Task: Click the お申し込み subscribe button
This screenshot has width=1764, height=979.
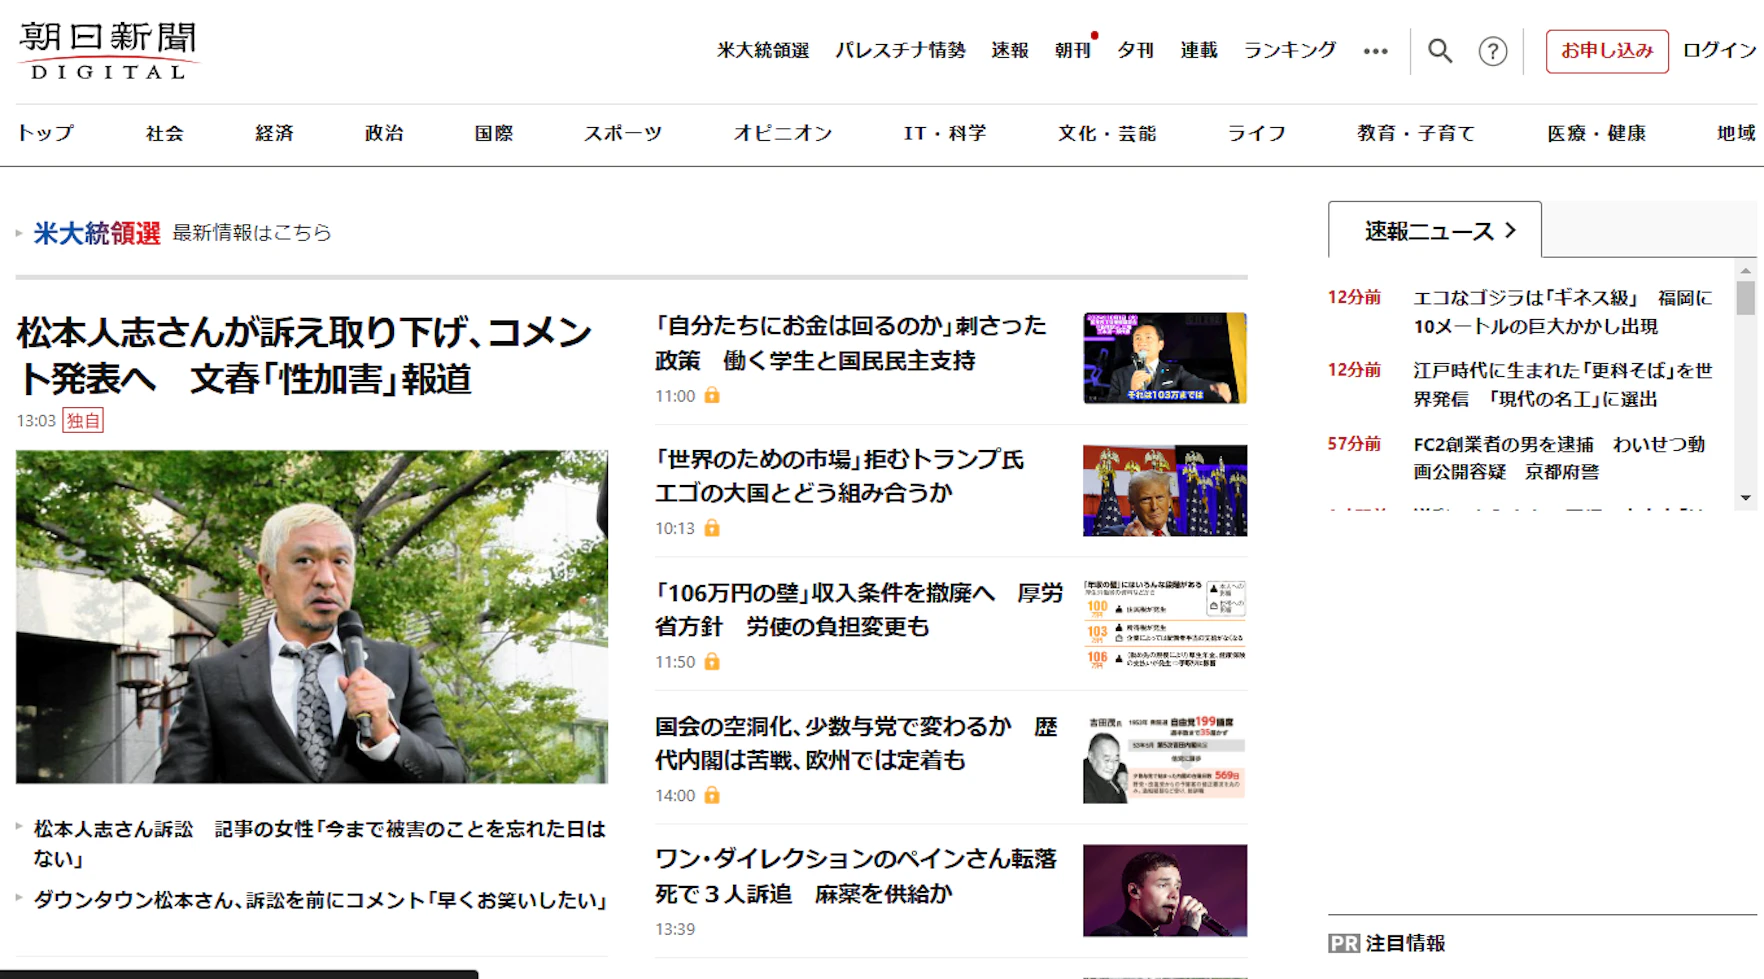Action: tap(1607, 51)
